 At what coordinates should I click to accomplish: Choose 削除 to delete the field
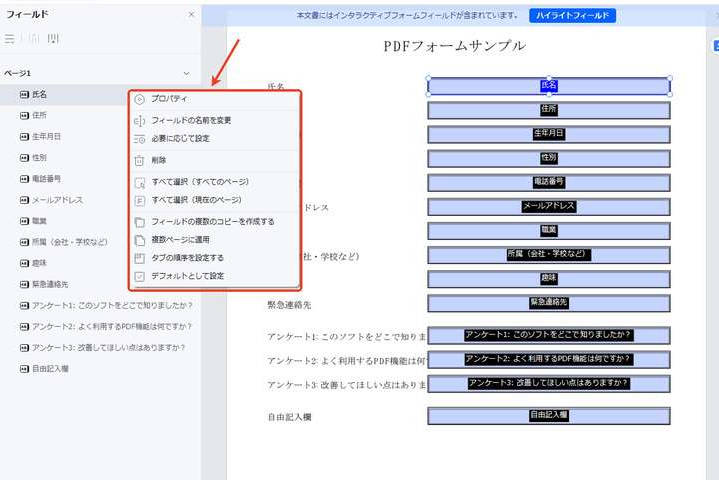pyautogui.click(x=215, y=160)
